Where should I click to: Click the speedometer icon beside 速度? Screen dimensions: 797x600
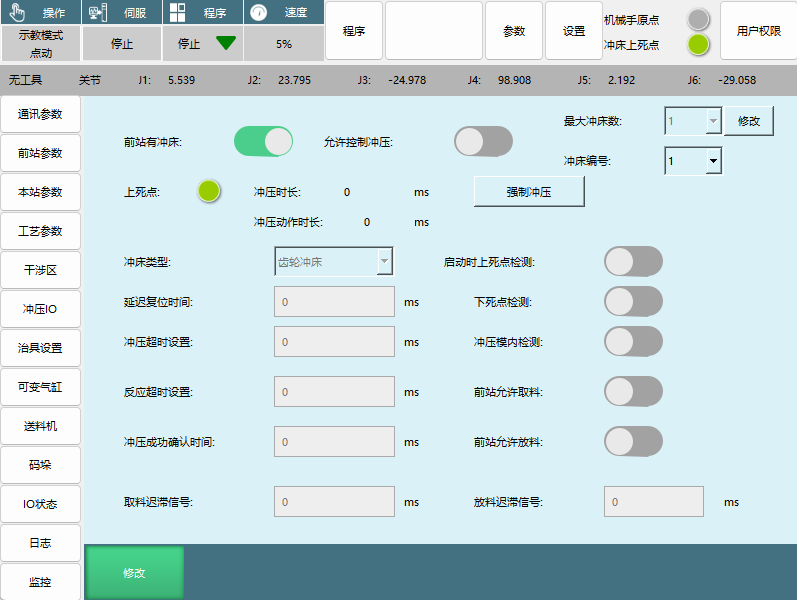[x=259, y=13]
